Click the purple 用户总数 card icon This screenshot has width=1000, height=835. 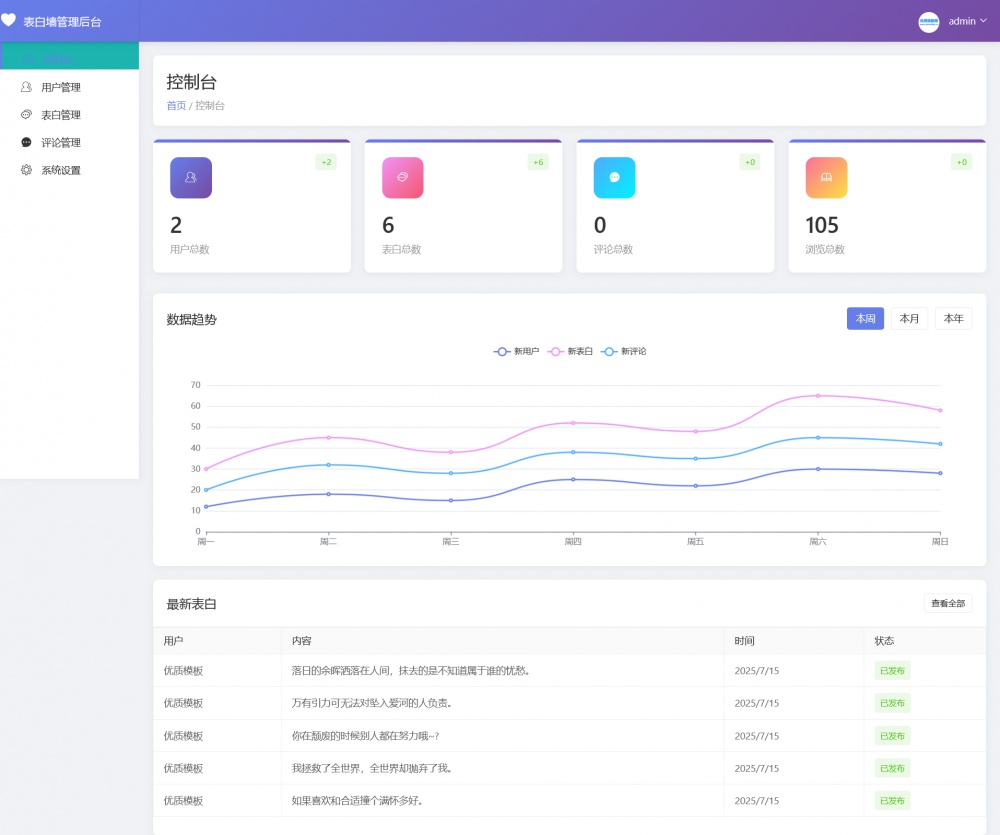[191, 178]
